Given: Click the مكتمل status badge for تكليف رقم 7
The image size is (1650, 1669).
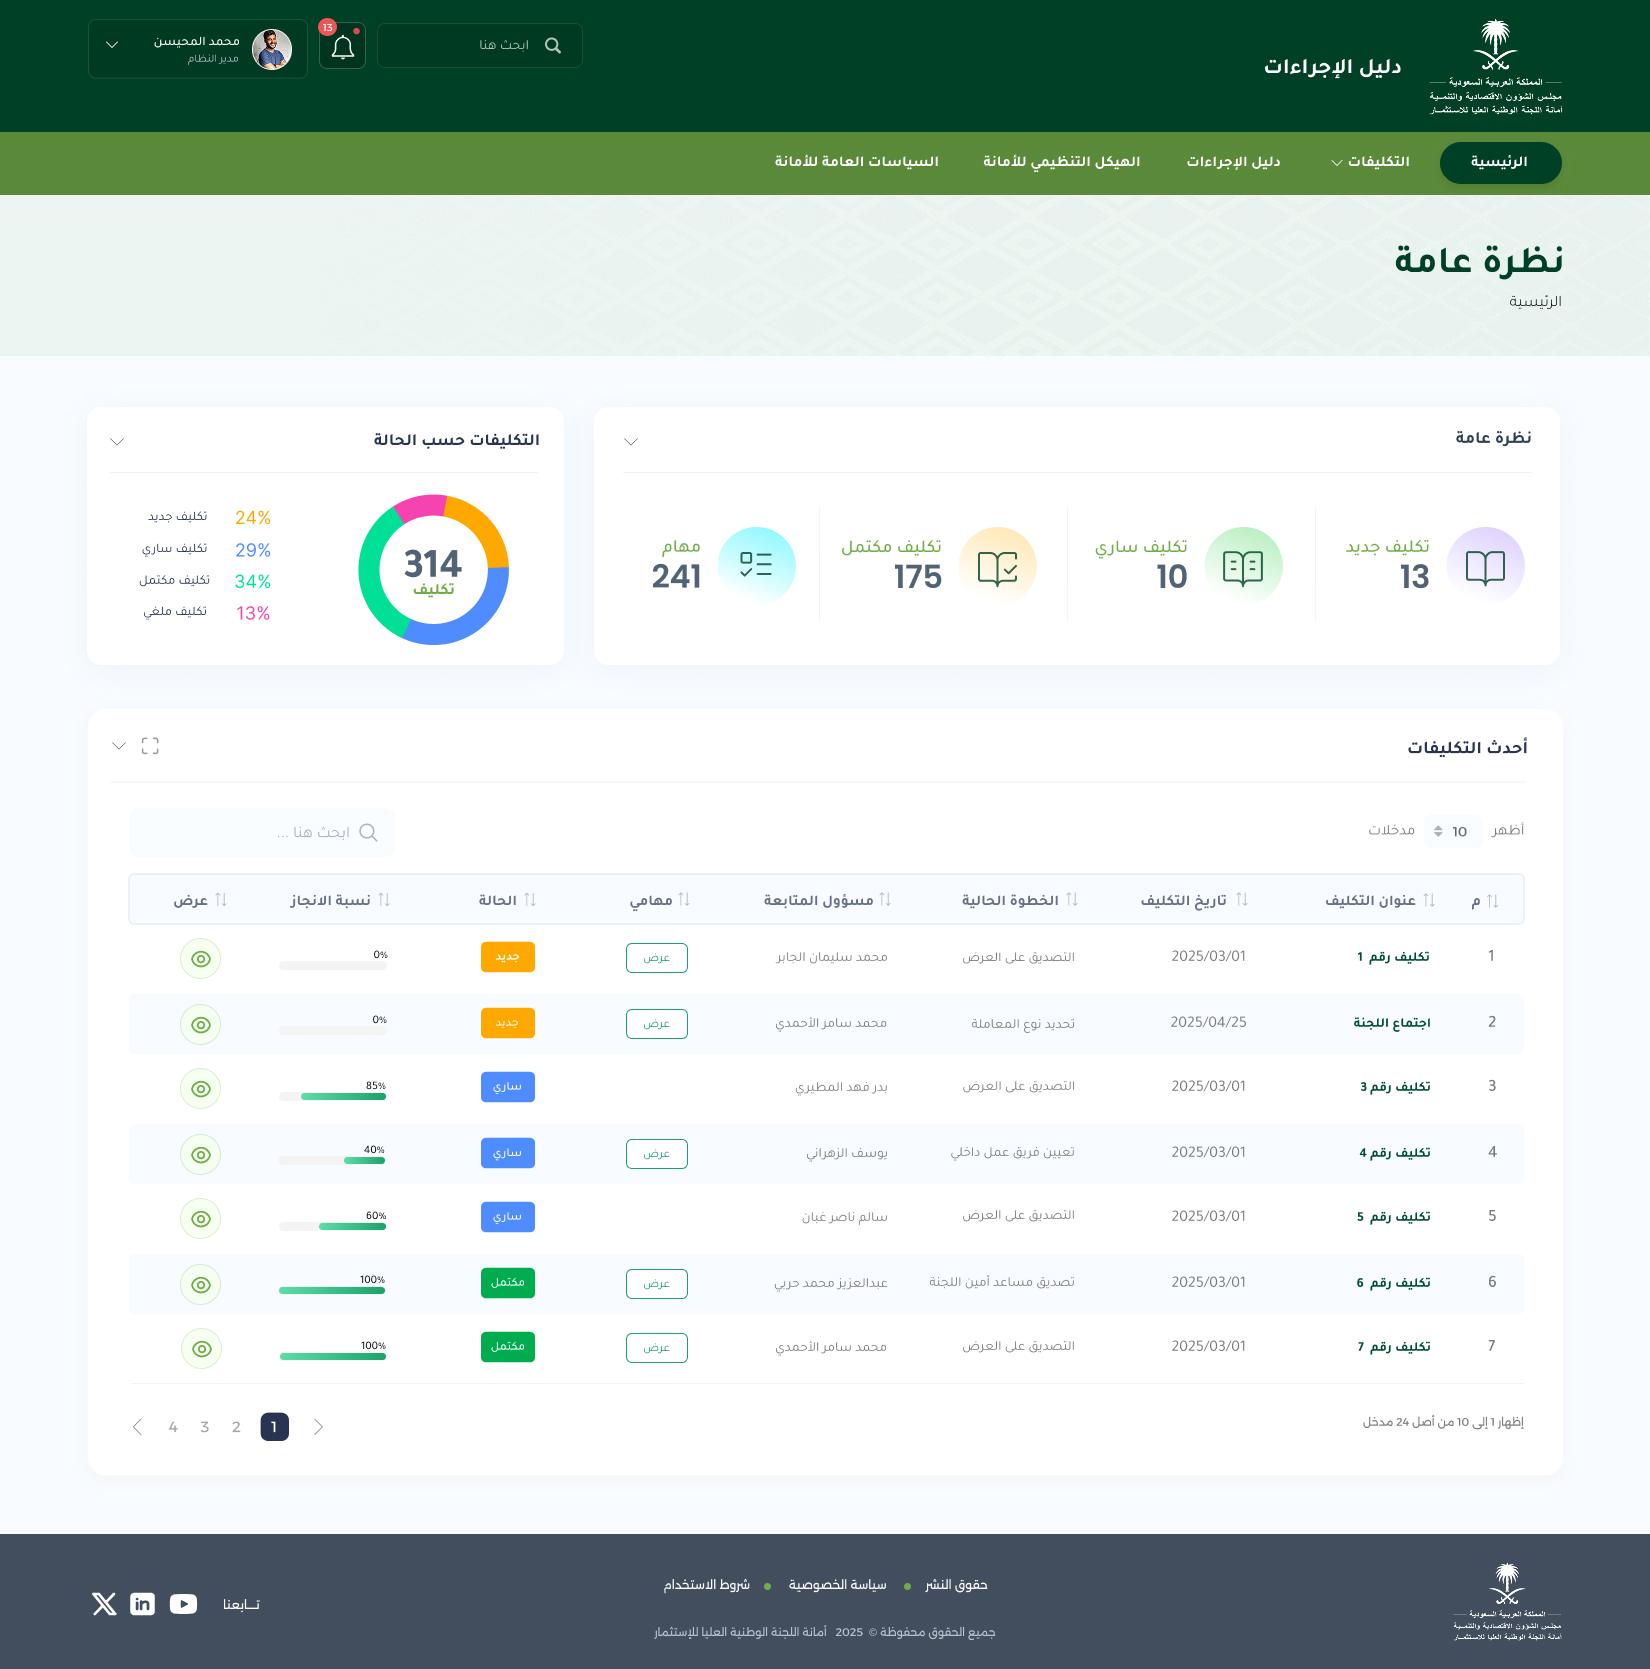Looking at the screenshot, I should click(x=508, y=1347).
